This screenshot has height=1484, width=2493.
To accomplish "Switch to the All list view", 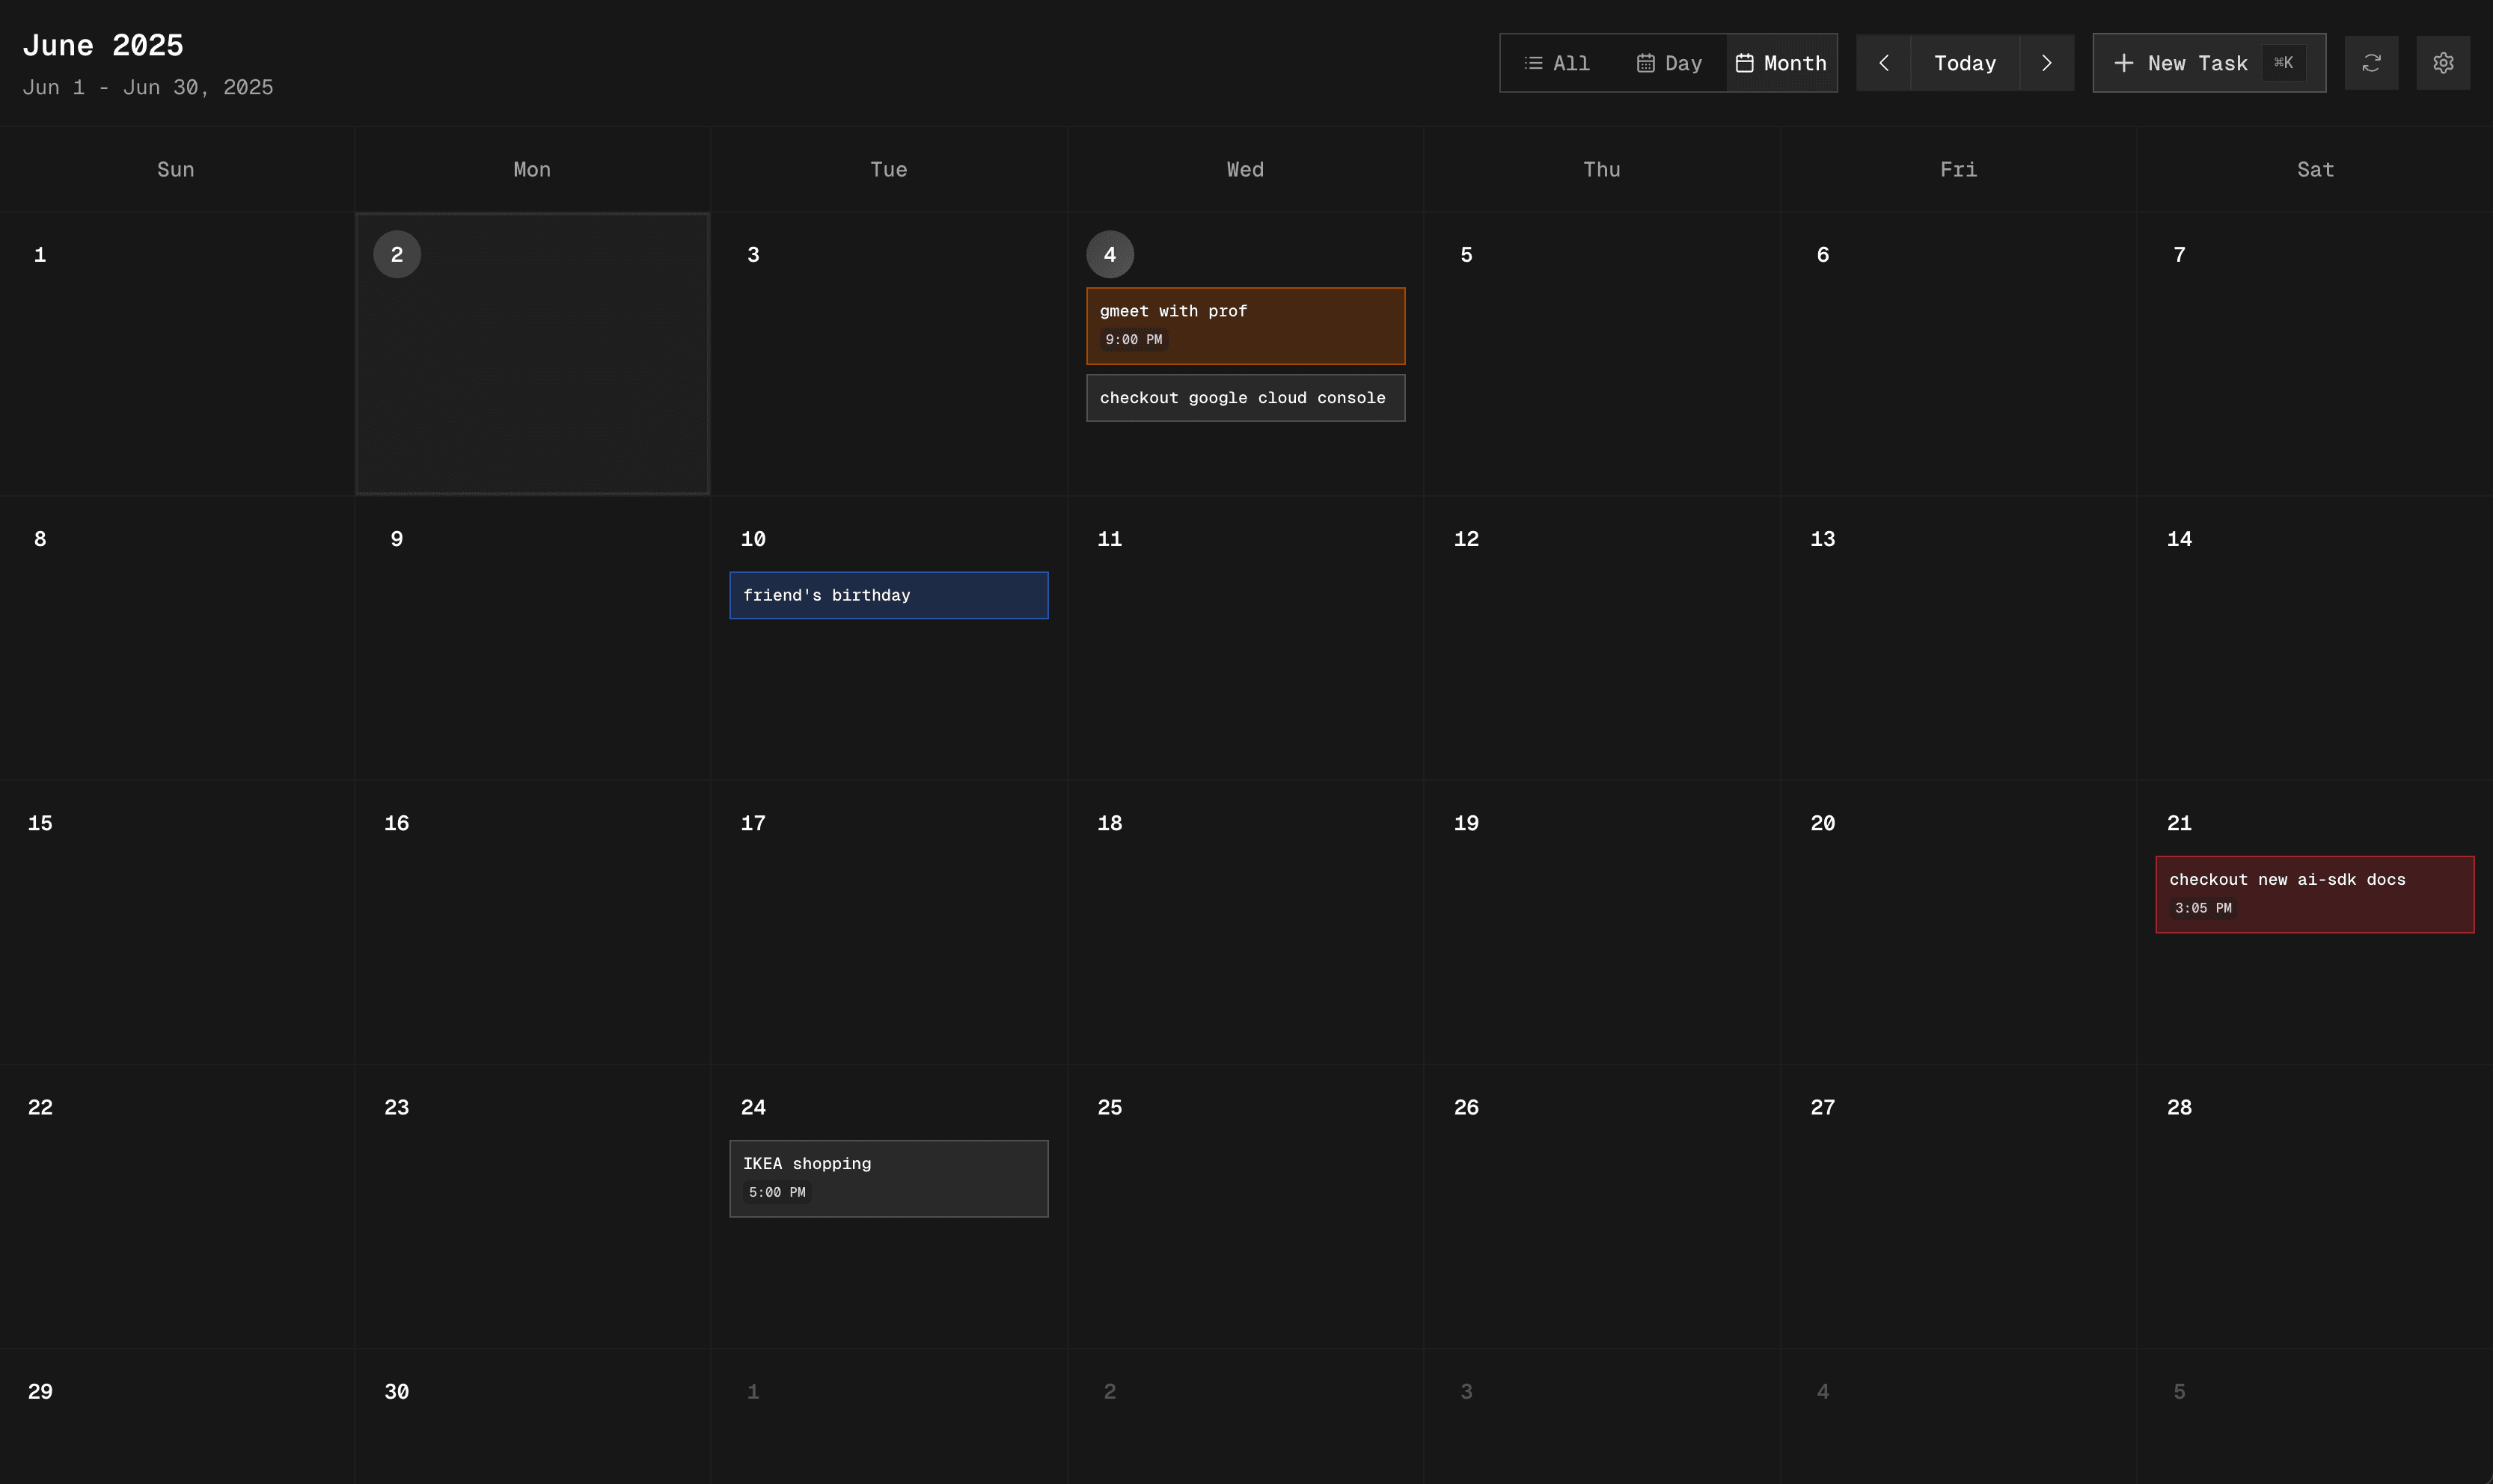I will (x=1557, y=63).
